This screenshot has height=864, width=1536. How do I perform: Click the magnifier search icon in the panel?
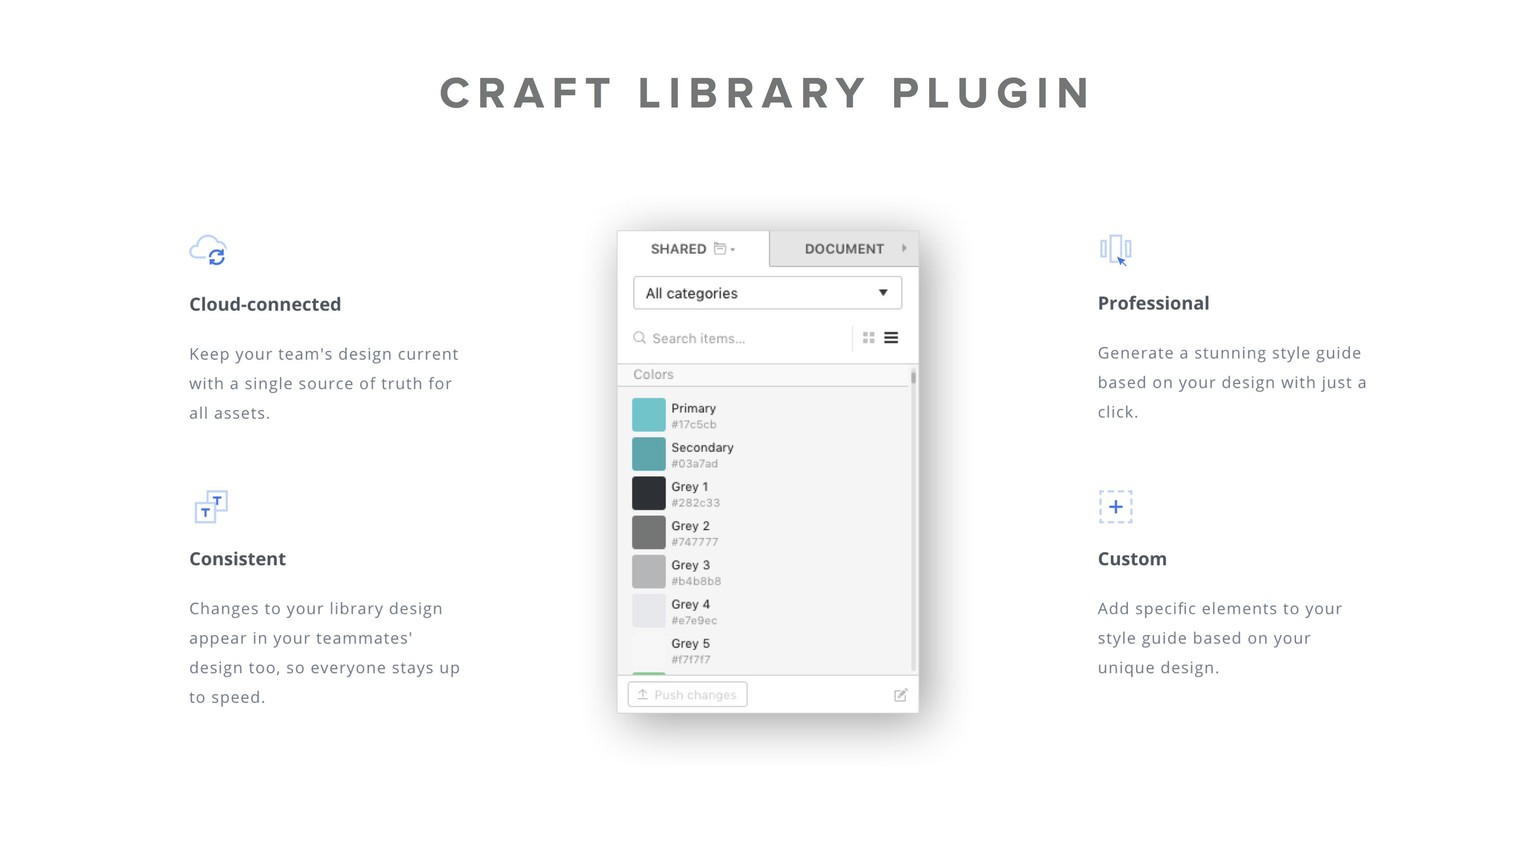(x=640, y=338)
